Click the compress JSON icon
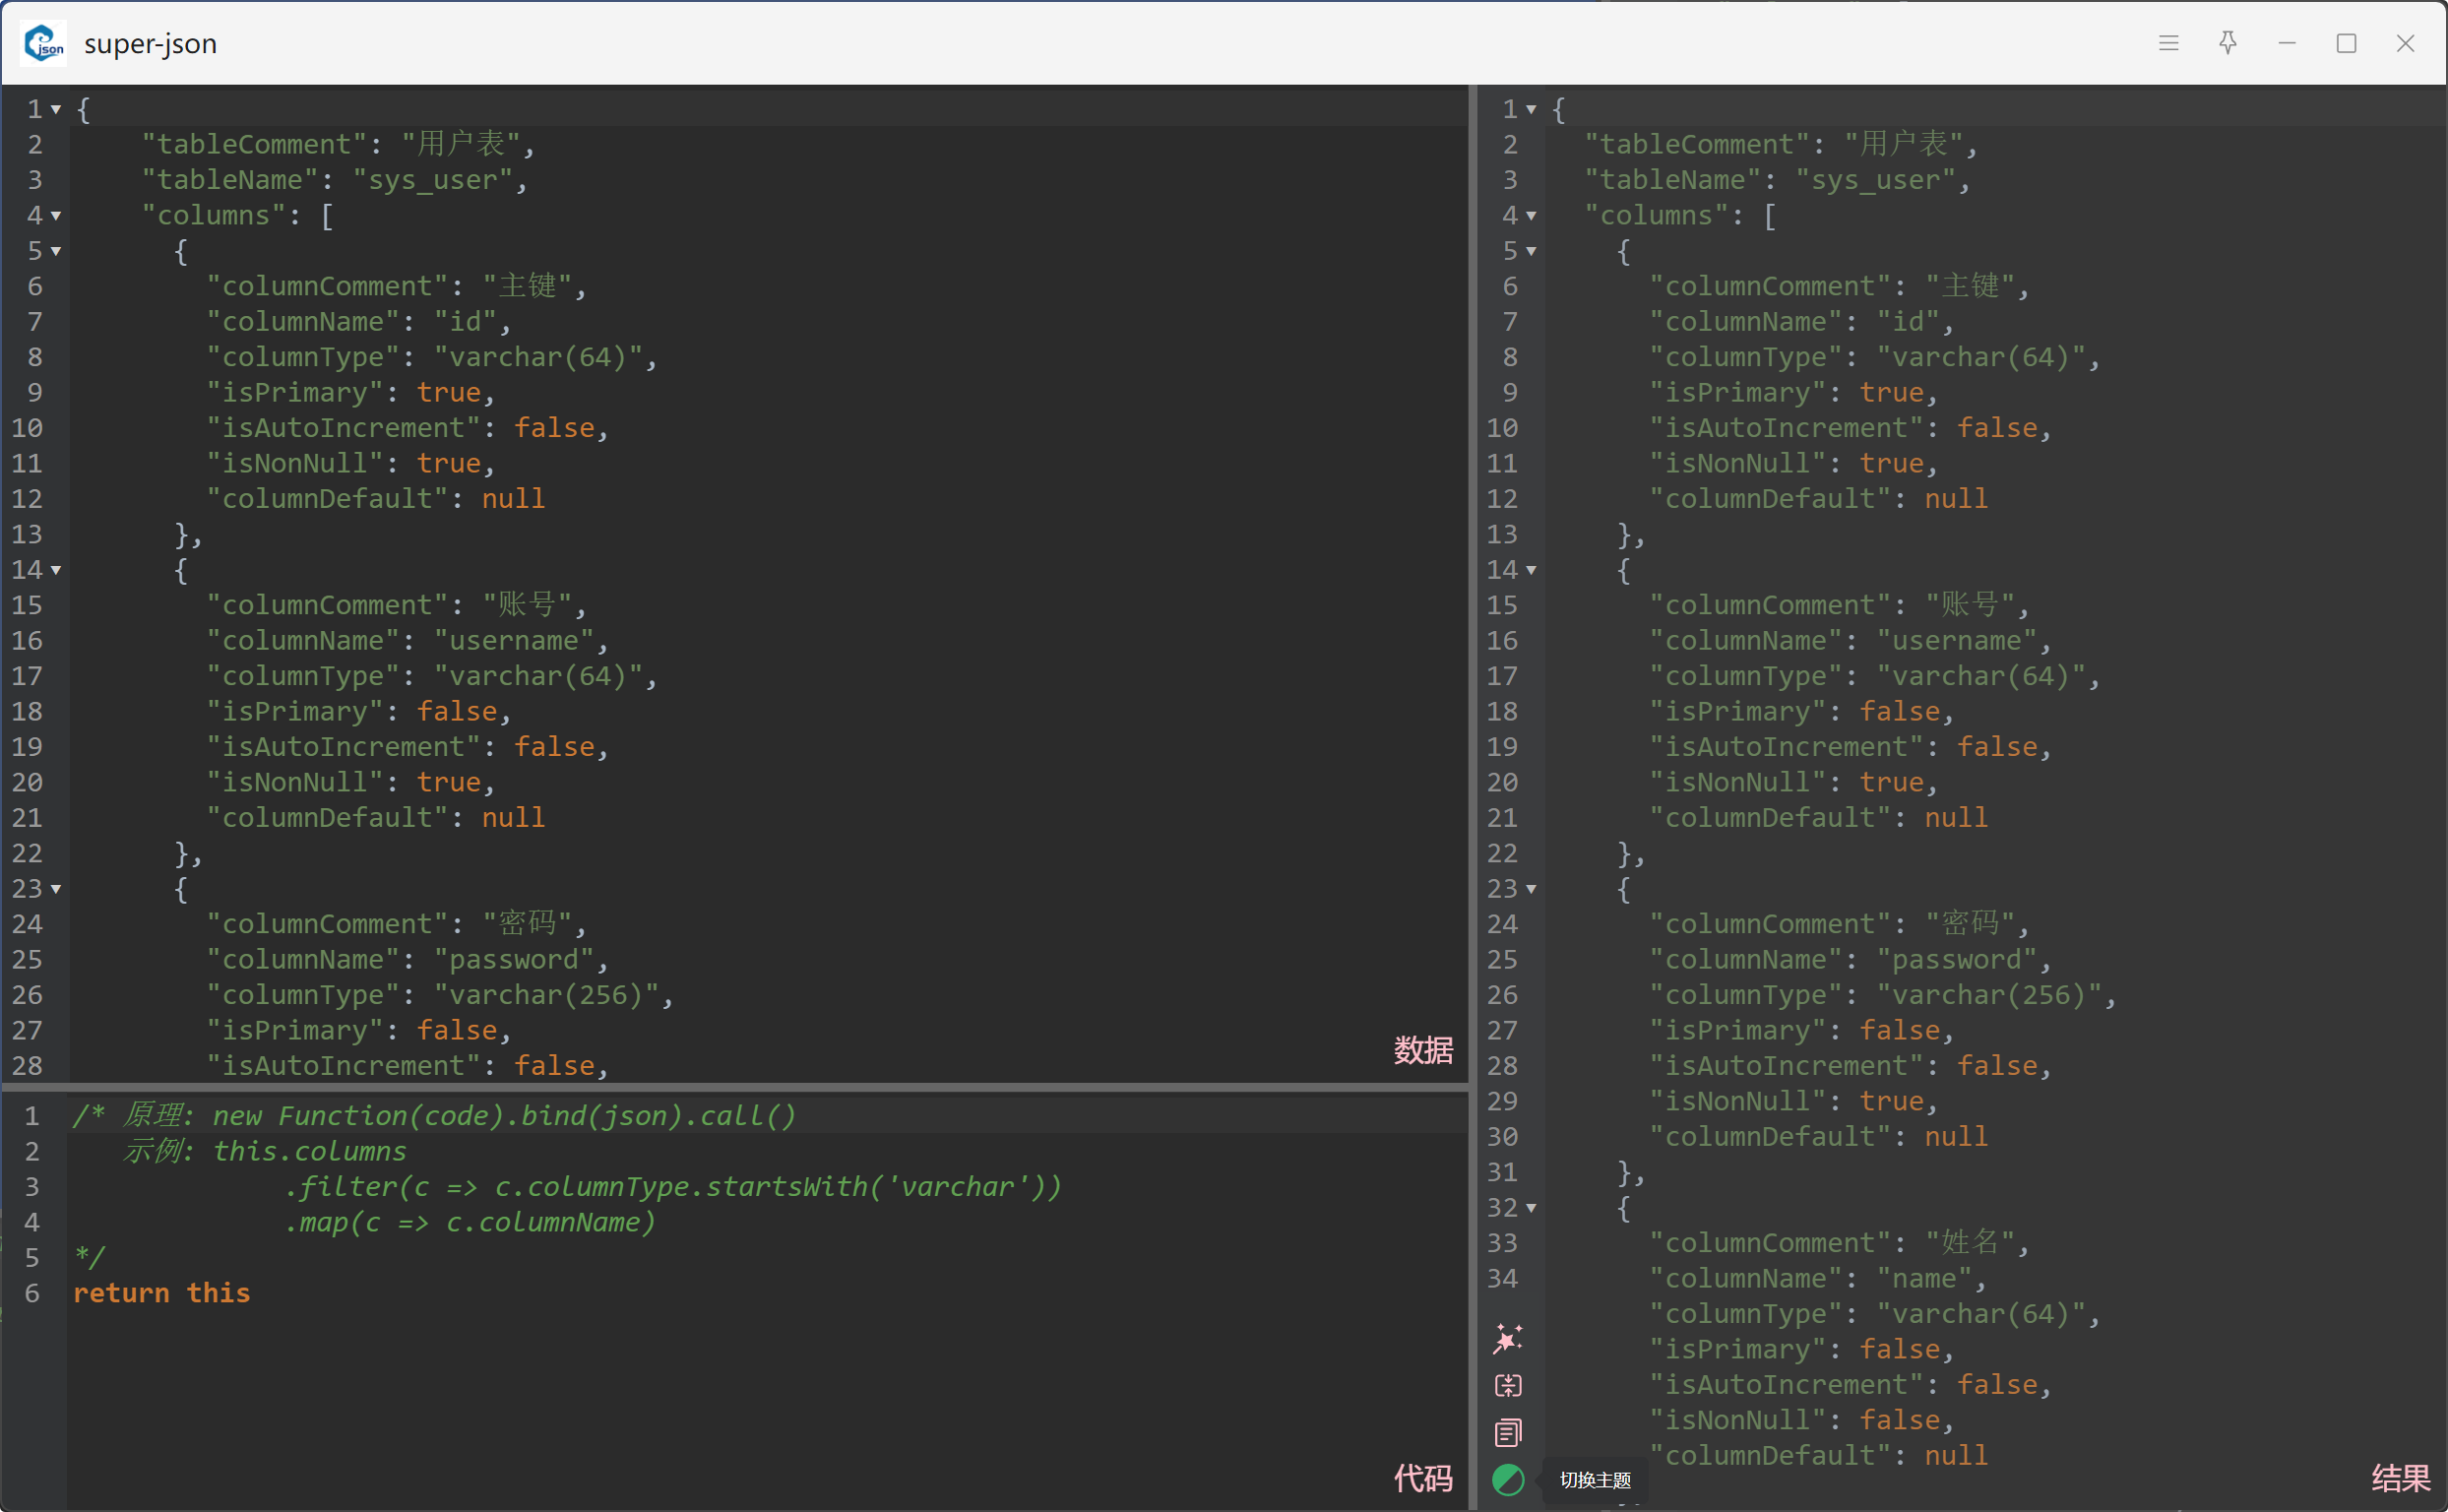The width and height of the screenshot is (2448, 1512). pyautogui.click(x=1508, y=1385)
